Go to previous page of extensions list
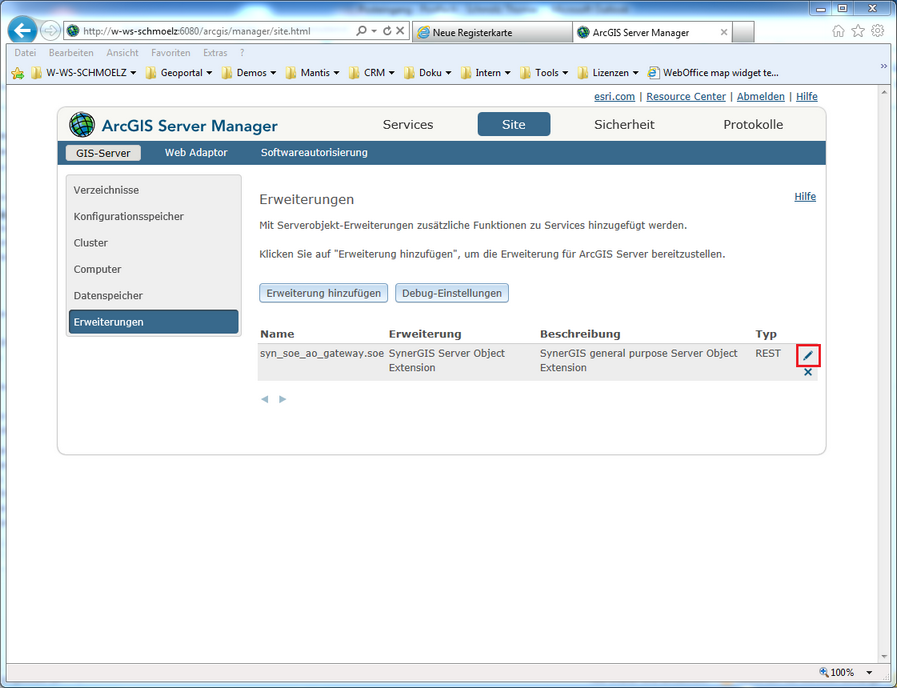The width and height of the screenshot is (897, 688). pyautogui.click(x=264, y=399)
